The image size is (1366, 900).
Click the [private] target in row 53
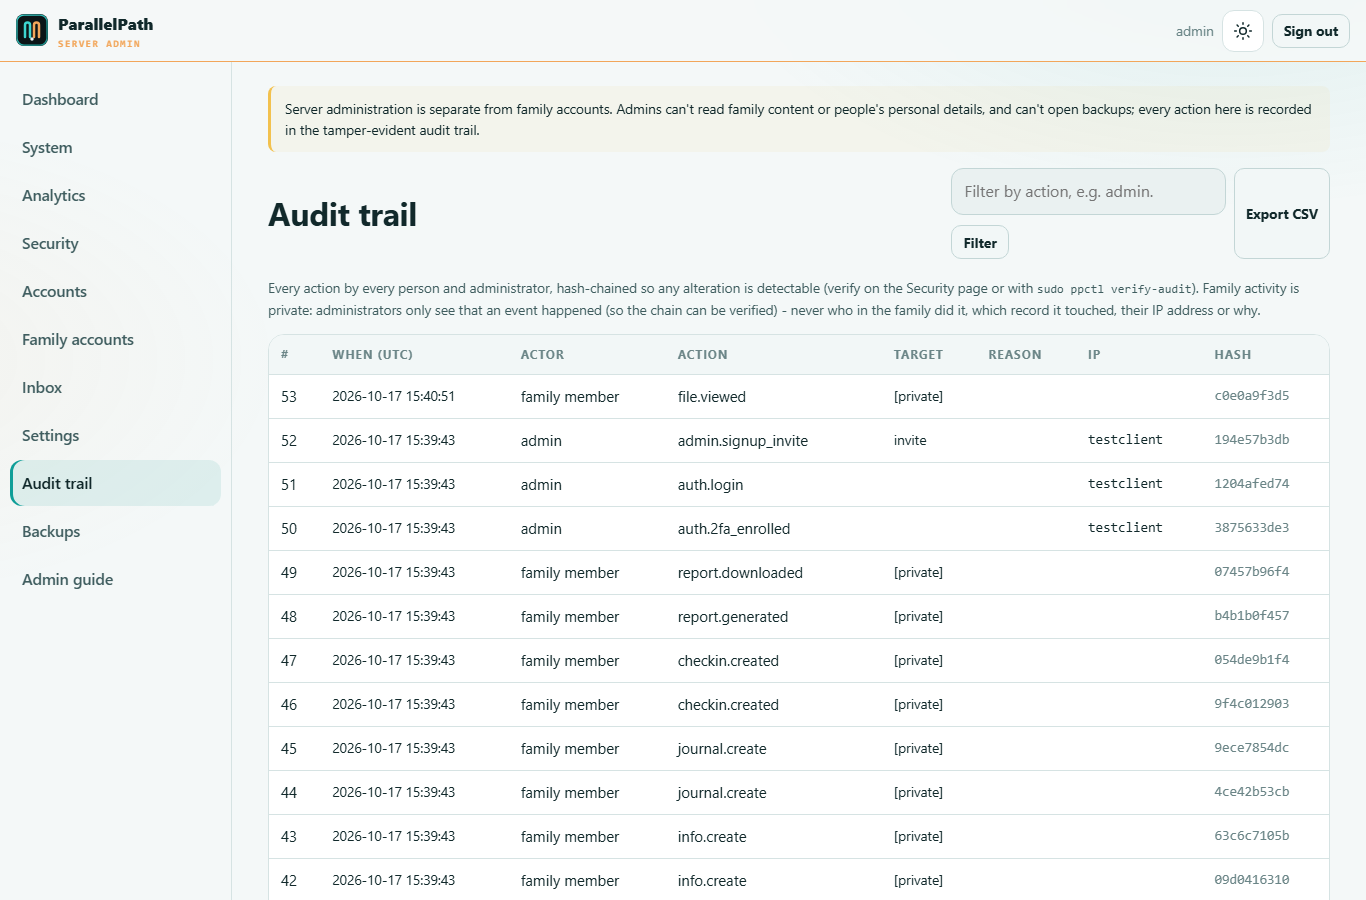coord(918,397)
